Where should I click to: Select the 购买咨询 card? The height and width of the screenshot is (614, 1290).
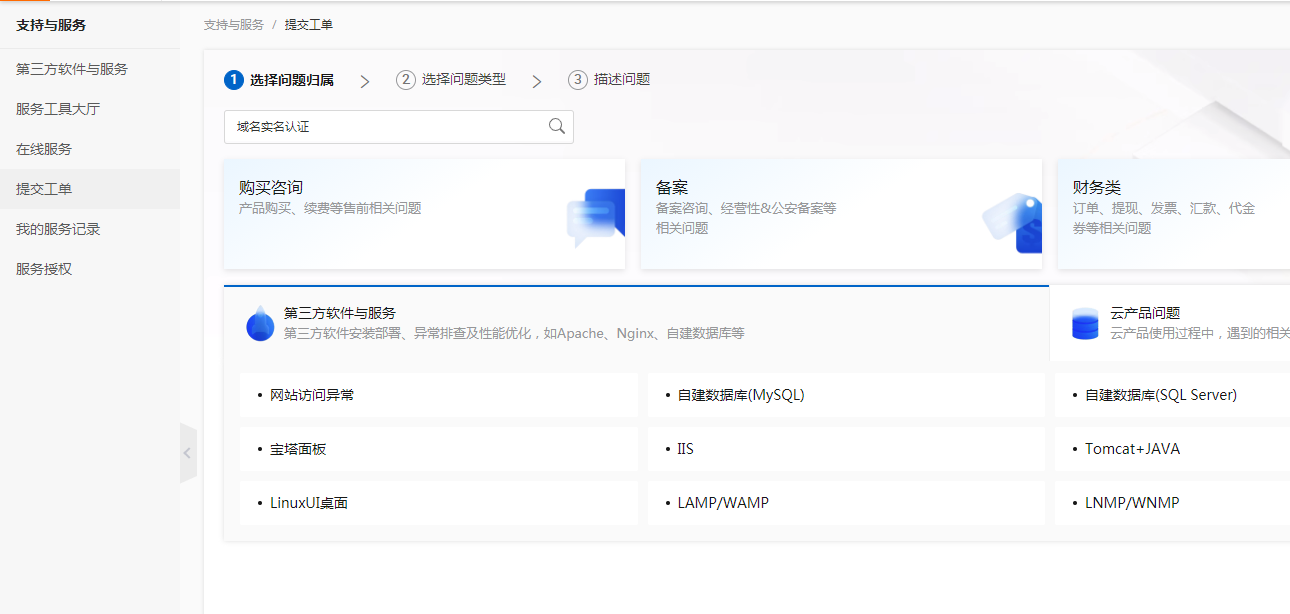tap(424, 214)
